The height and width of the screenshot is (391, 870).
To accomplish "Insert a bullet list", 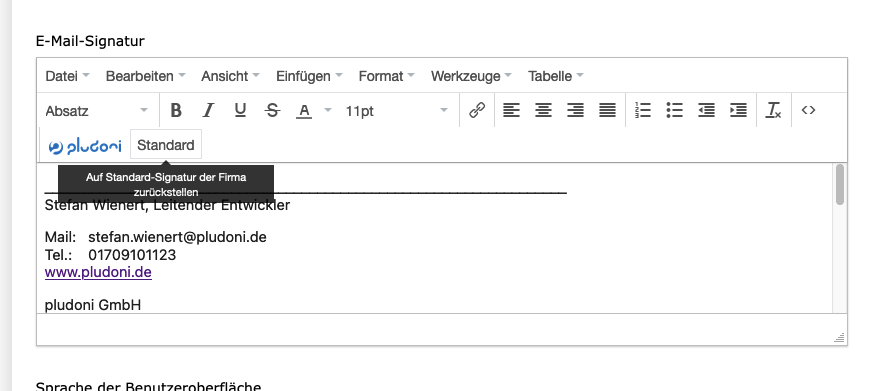I will [674, 110].
